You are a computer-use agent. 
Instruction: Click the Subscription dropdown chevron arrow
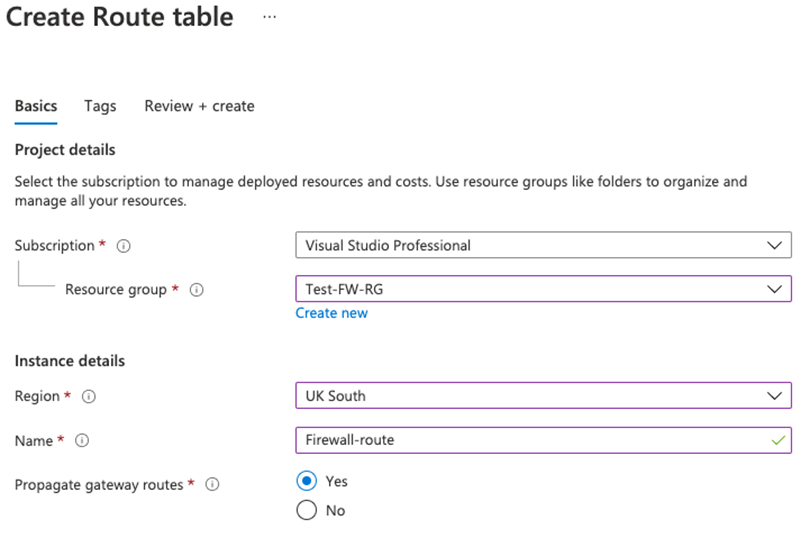click(773, 245)
